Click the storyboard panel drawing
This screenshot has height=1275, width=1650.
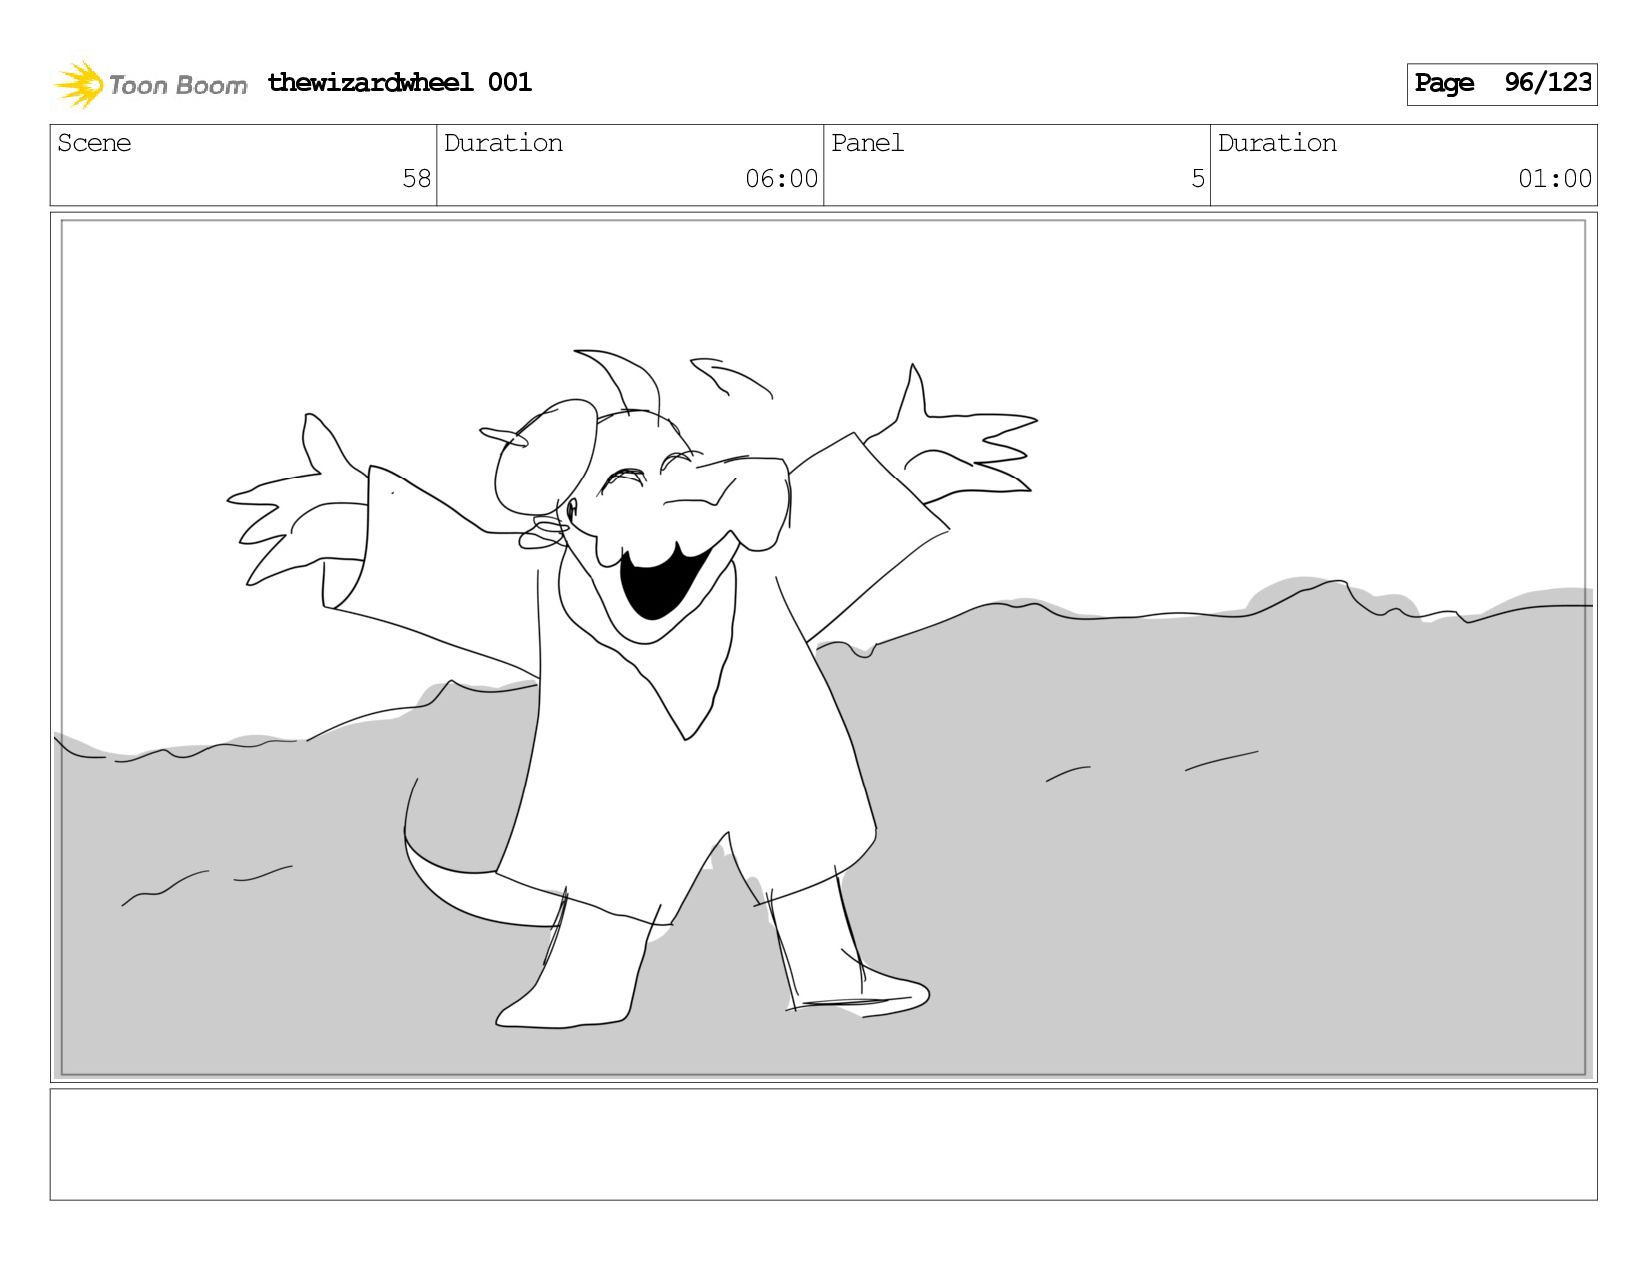point(824,647)
